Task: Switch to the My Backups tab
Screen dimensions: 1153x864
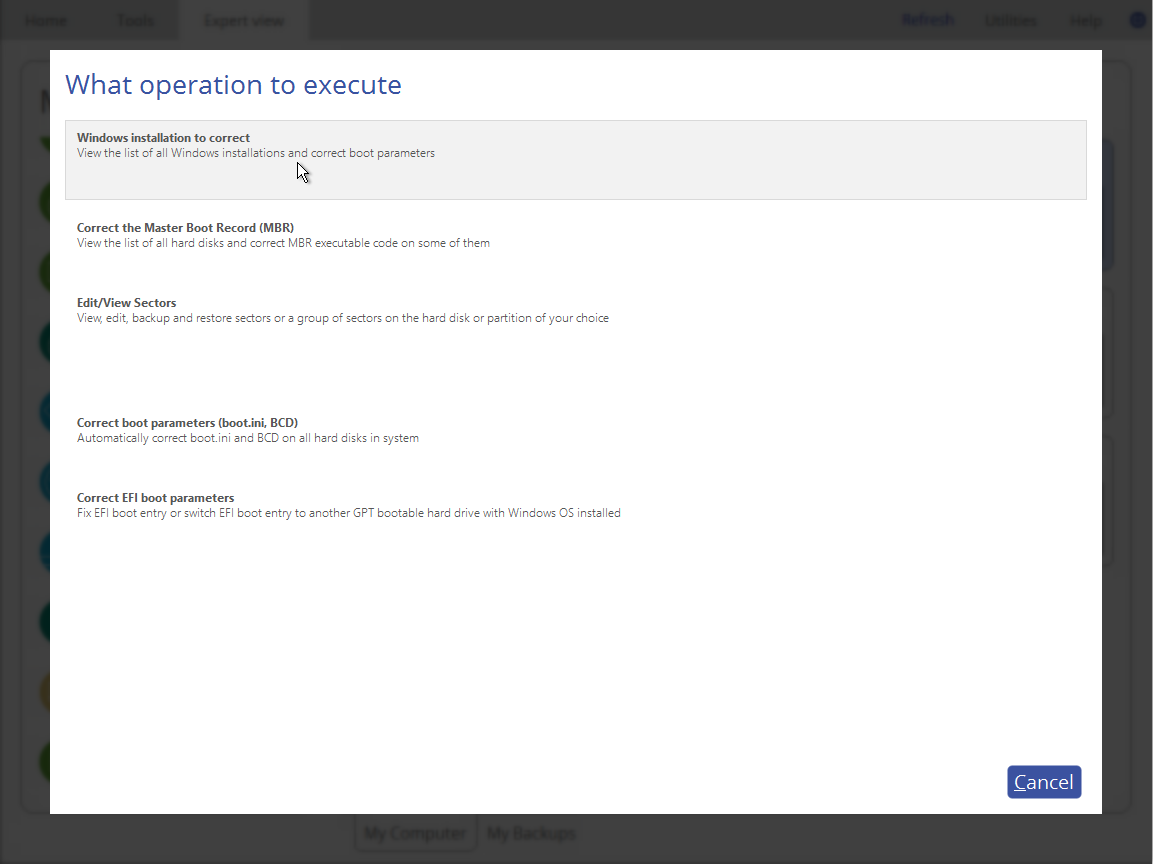Action: [x=530, y=833]
